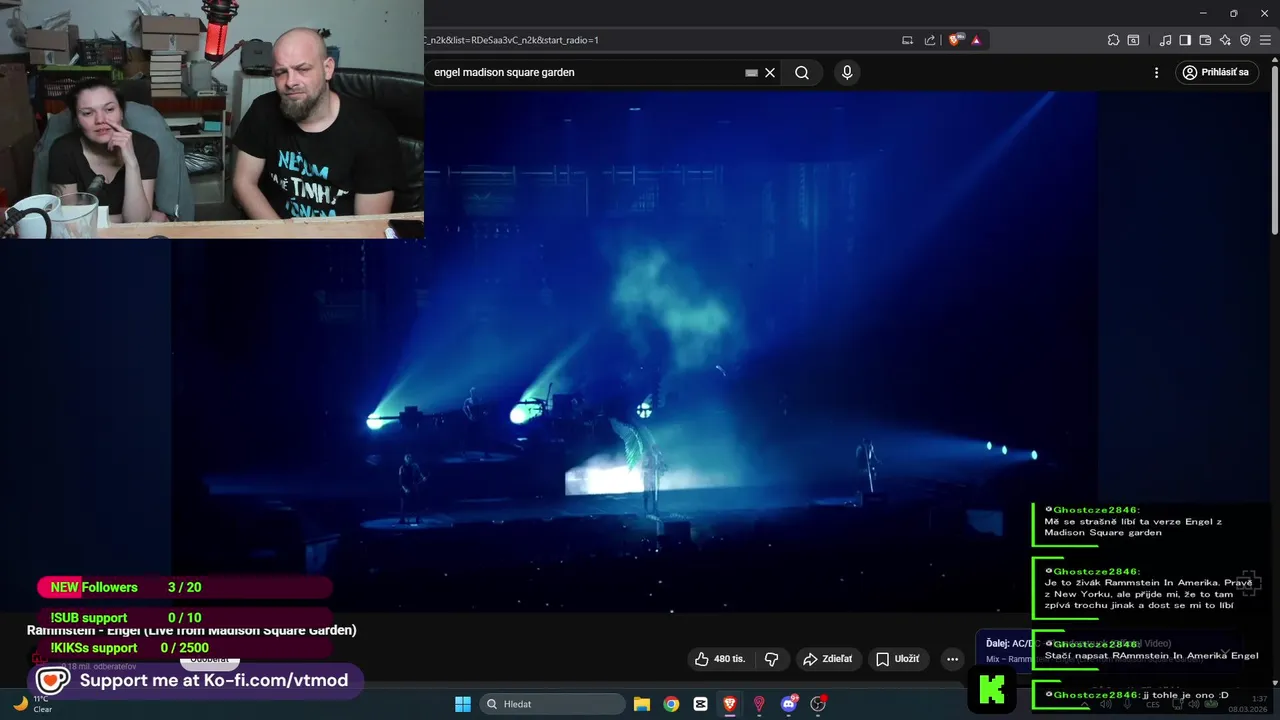Open the Brave VPN shield icon
This screenshot has height=720, width=1280.
point(1245,40)
